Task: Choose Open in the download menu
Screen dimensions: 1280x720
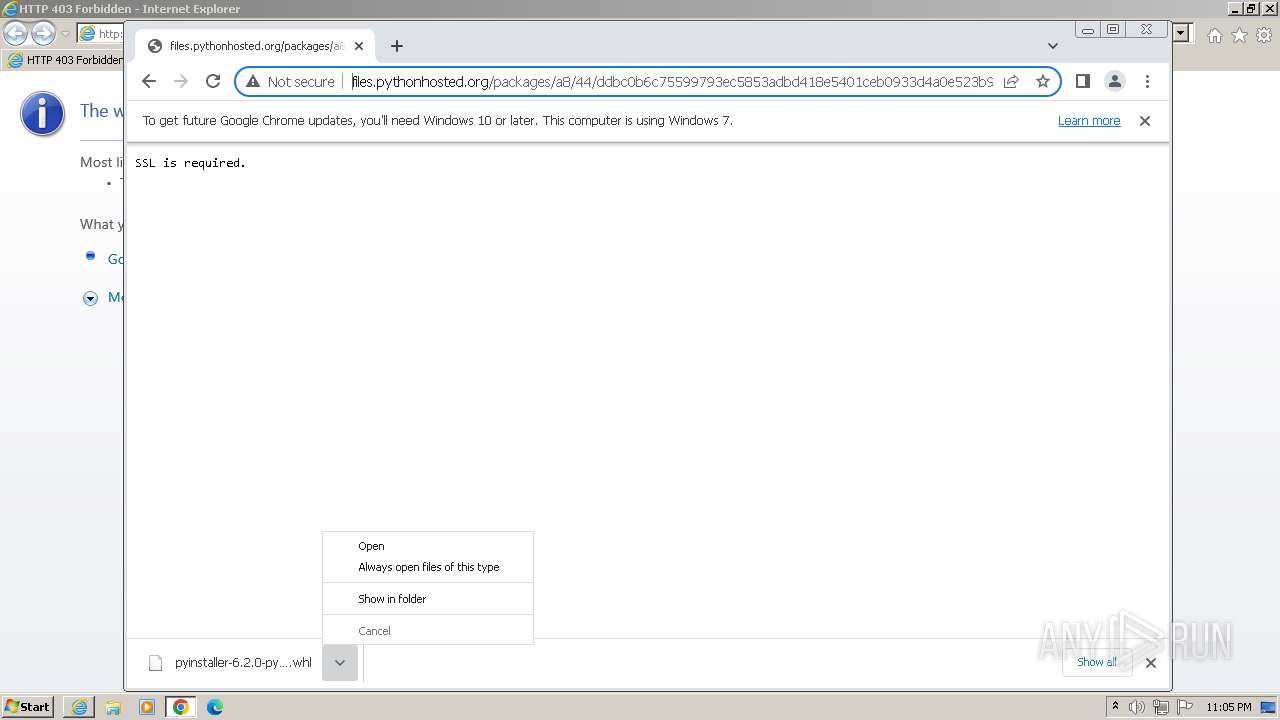Action: (428, 546)
